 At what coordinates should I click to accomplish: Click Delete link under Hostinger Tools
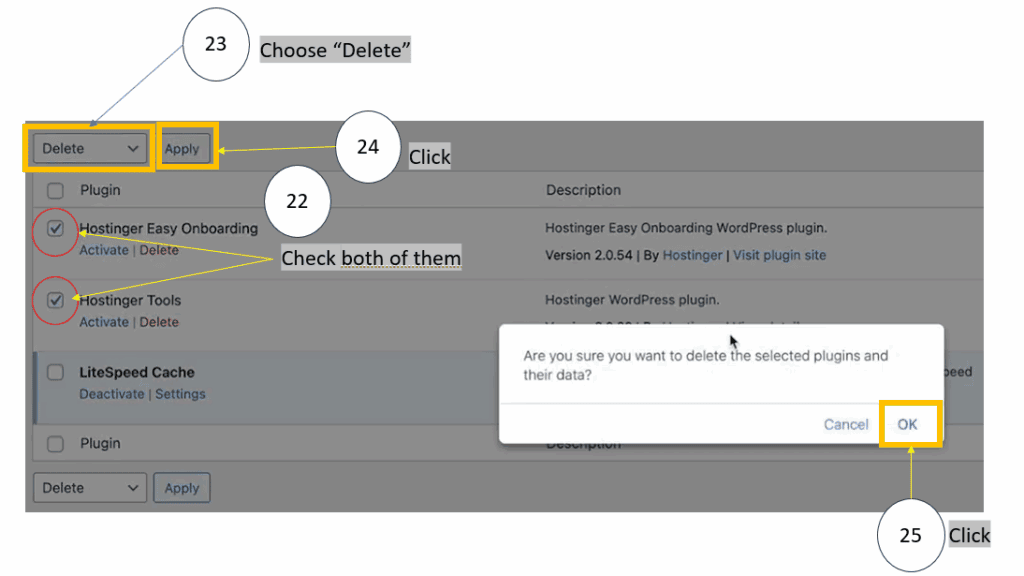point(159,322)
